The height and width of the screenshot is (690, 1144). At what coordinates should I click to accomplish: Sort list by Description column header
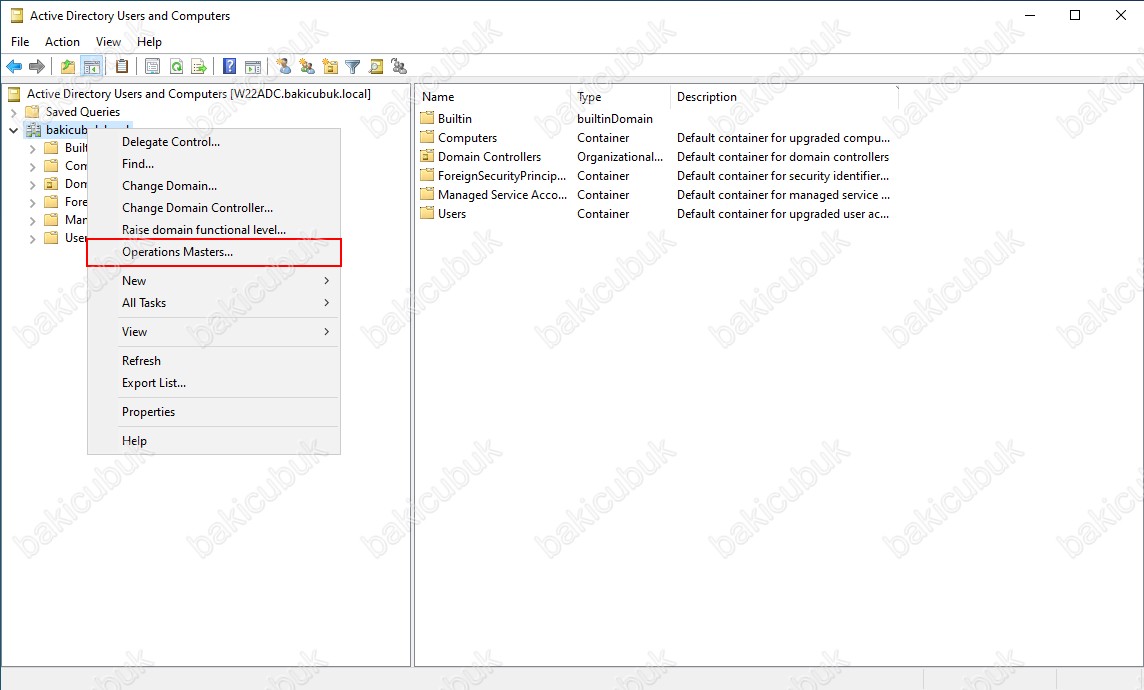784,96
